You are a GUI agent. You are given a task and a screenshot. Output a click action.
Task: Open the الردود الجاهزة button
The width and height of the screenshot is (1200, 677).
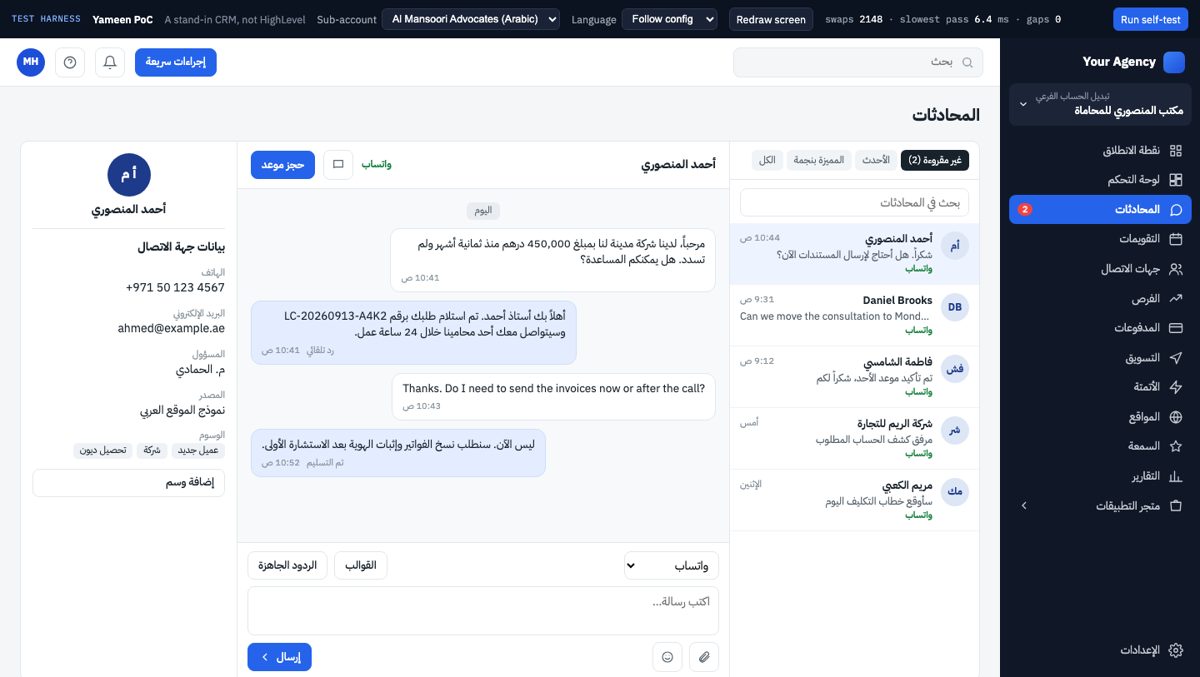click(287, 566)
